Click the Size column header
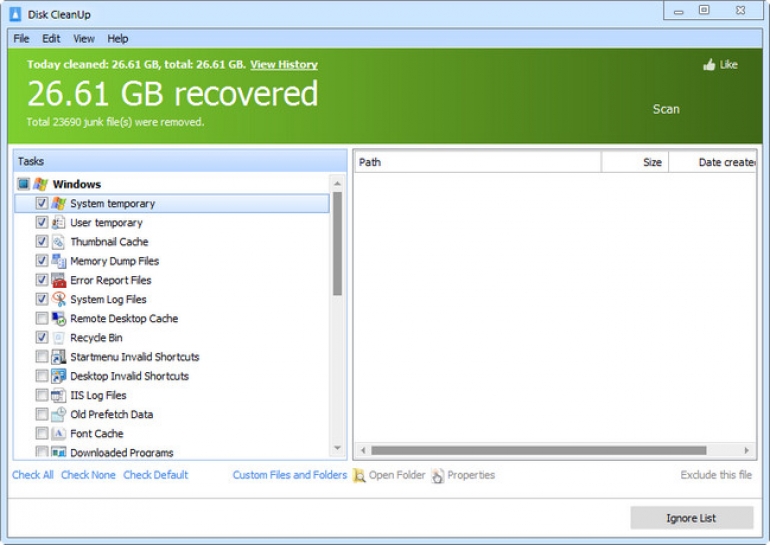The width and height of the screenshot is (770, 545). click(635, 162)
